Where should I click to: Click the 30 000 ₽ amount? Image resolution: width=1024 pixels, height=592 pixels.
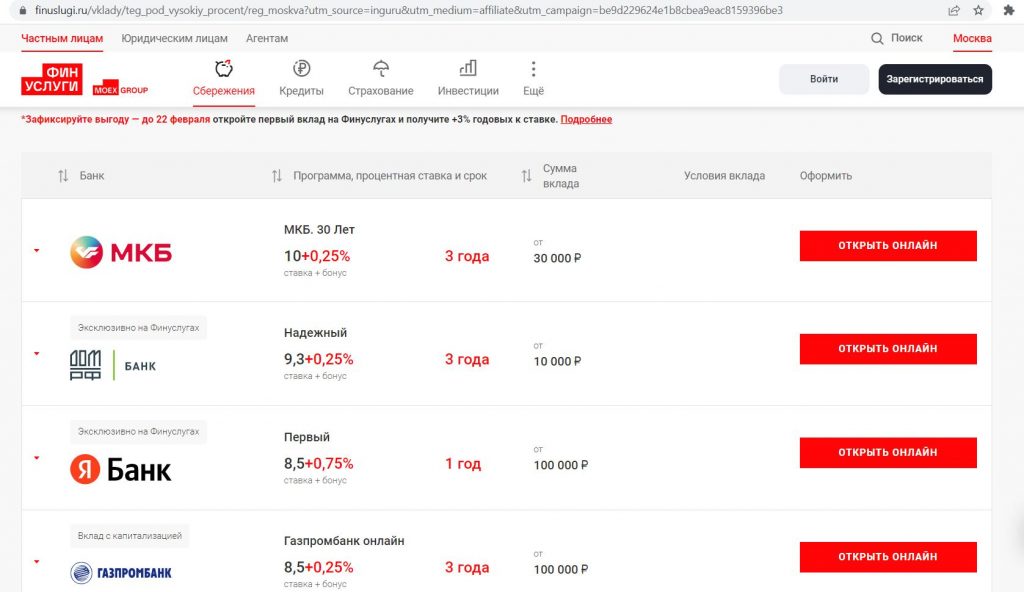tap(557, 258)
